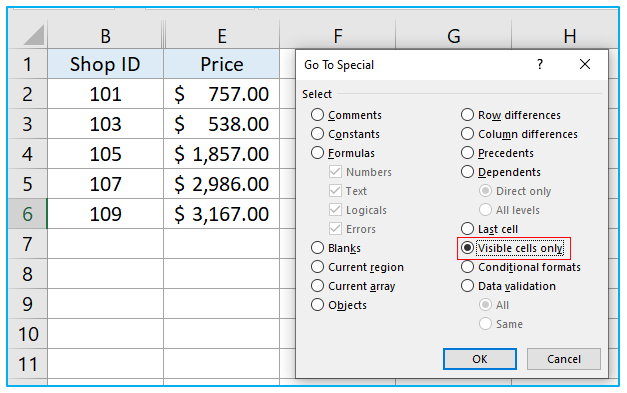Select the $3,167.00 price cell

point(222,214)
